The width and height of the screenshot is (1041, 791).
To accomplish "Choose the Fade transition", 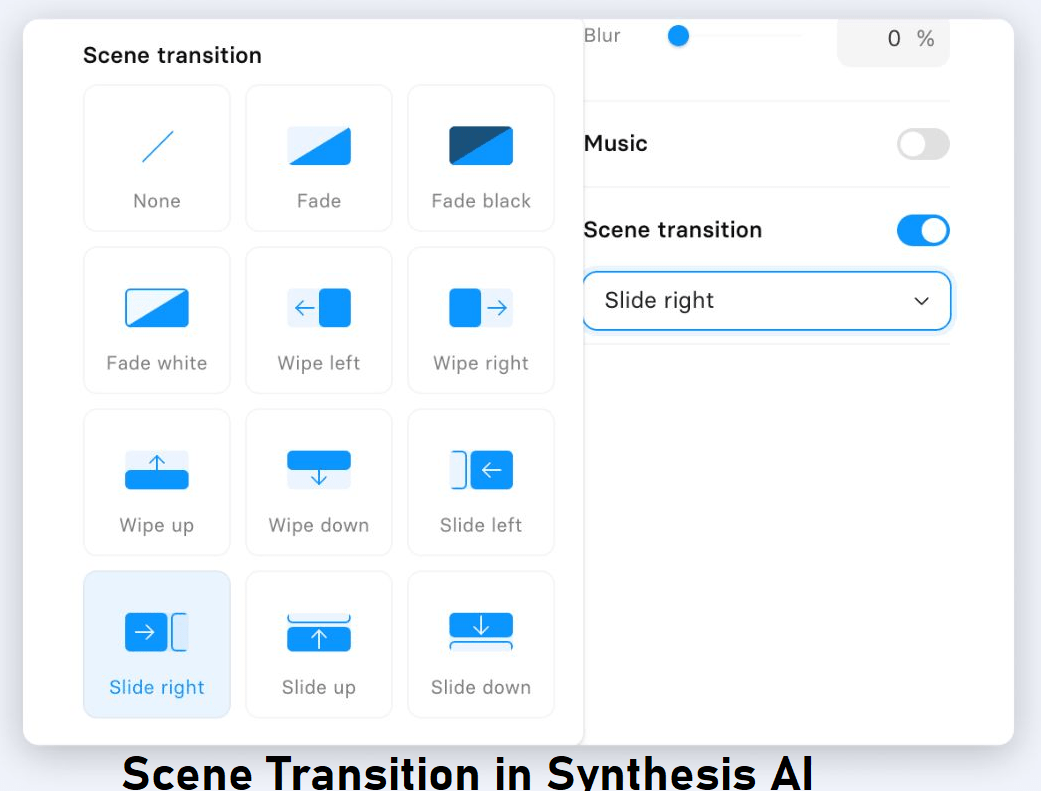I will tap(318, 158).
